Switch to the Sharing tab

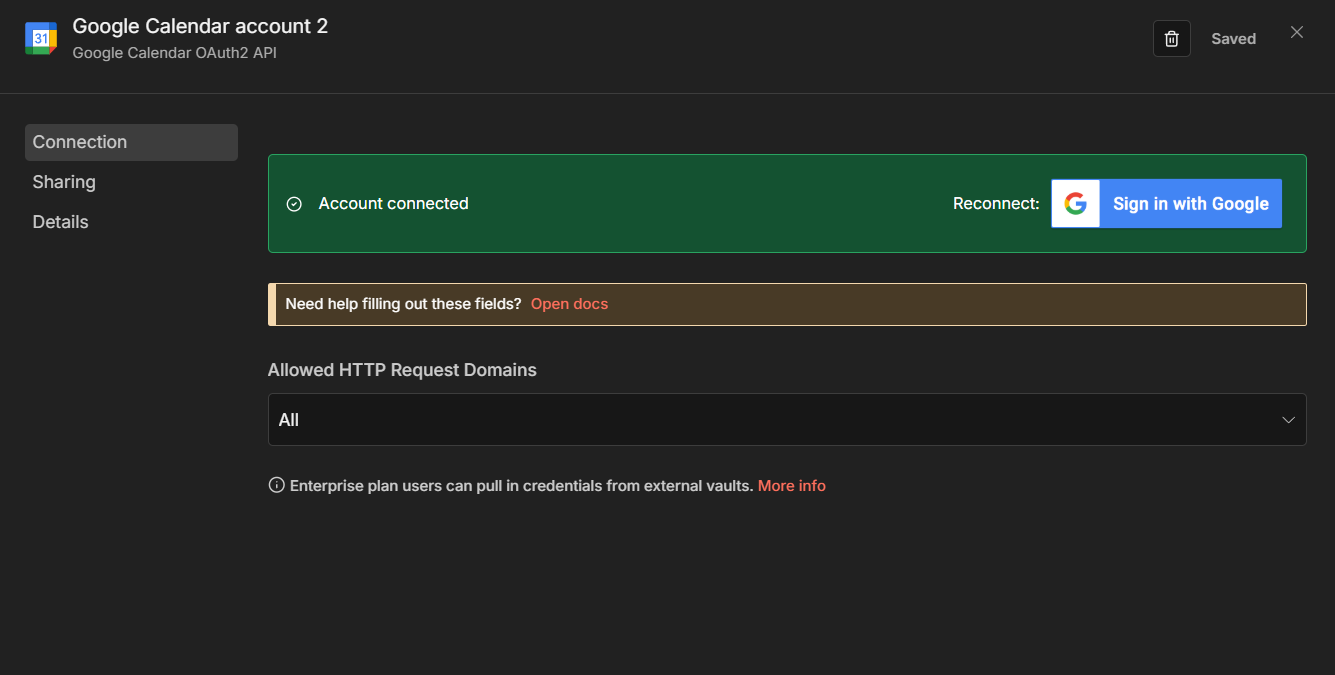click(x=64, y=182)
